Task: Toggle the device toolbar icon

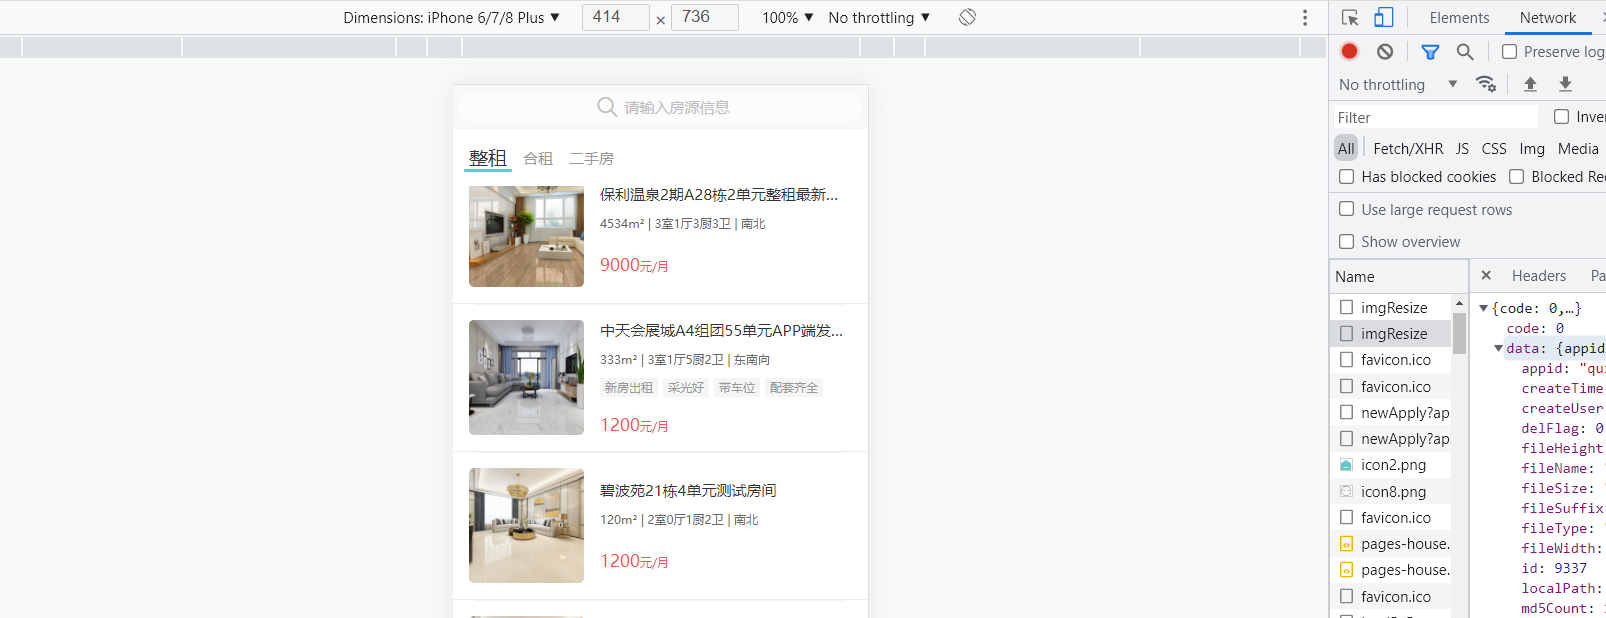Action: (x=1383, y=18)
